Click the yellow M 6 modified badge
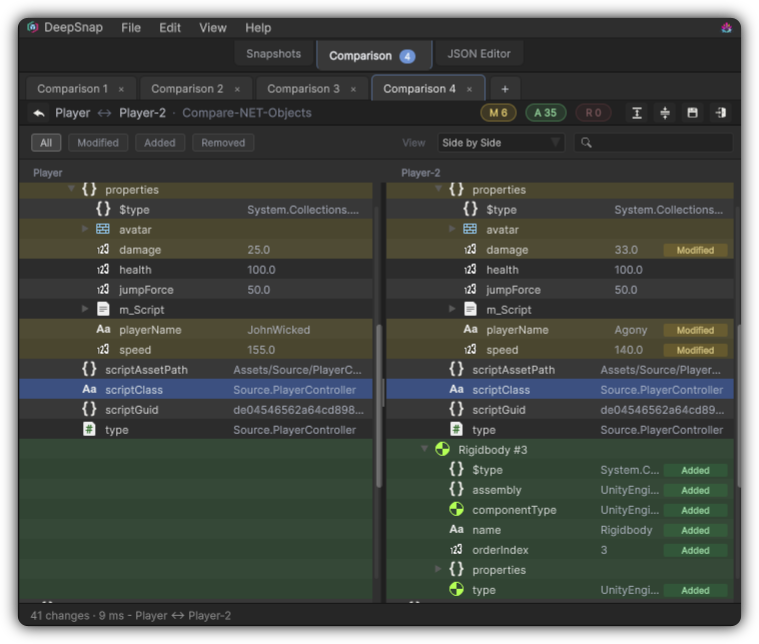 tap(498, 113)
